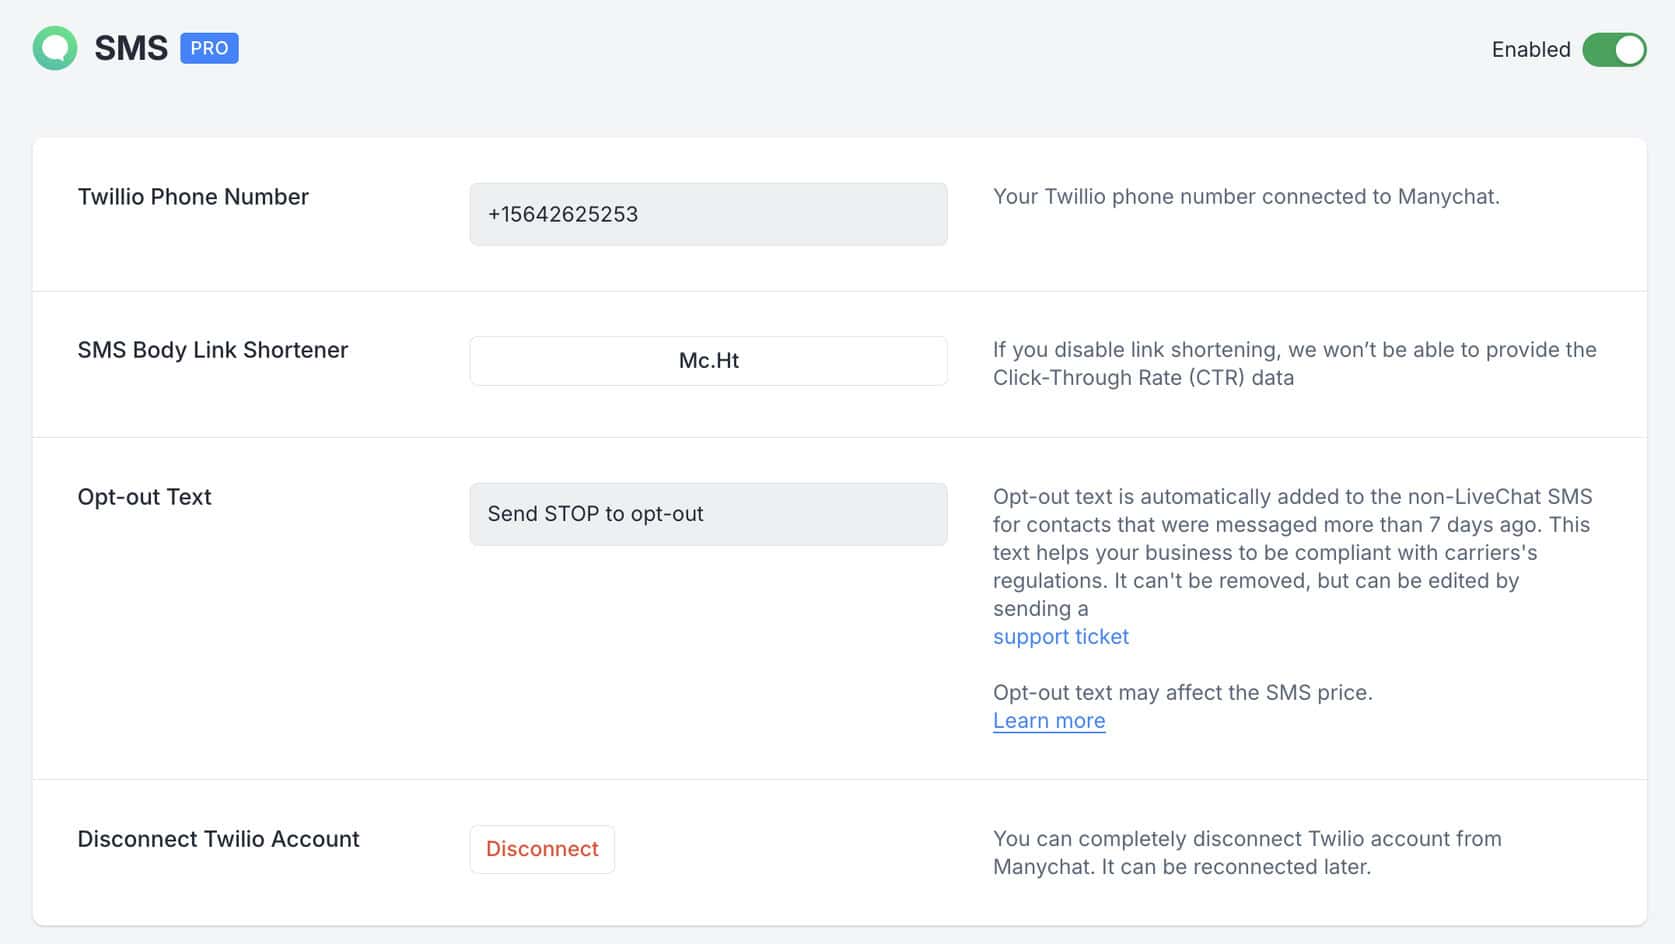1675x944 pixels.
Task: Click the disconnect Twilio account description text
Action: click(1246, 853)
